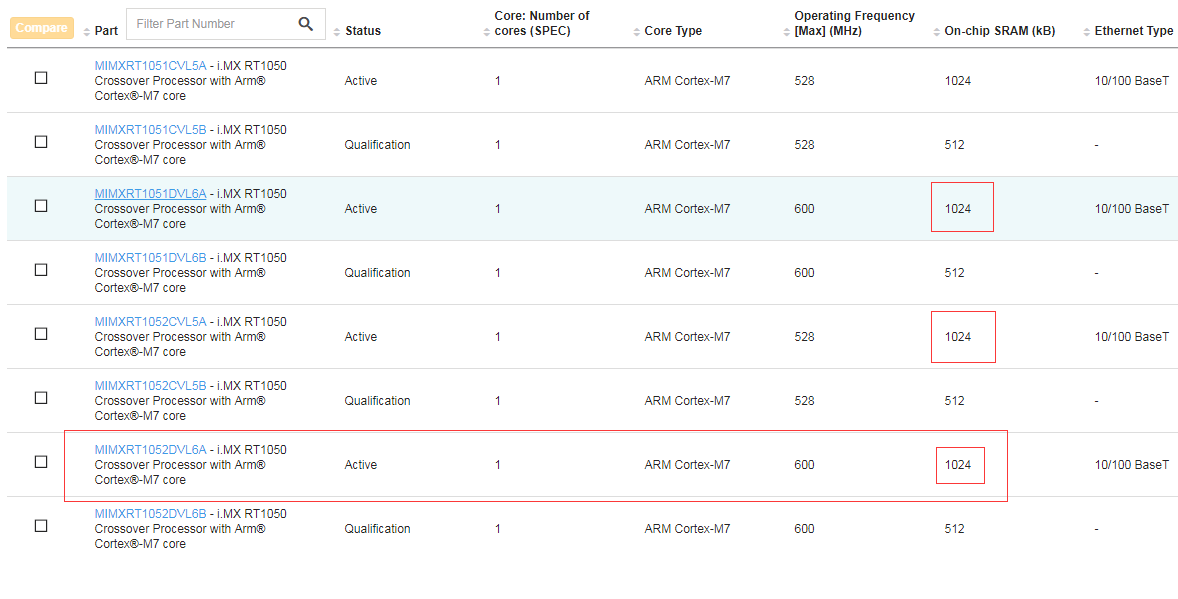Enable checkbox for MIMXRT1052CVL5B part
Viewport: 1178px width, 599px height.
pos(41,398)
